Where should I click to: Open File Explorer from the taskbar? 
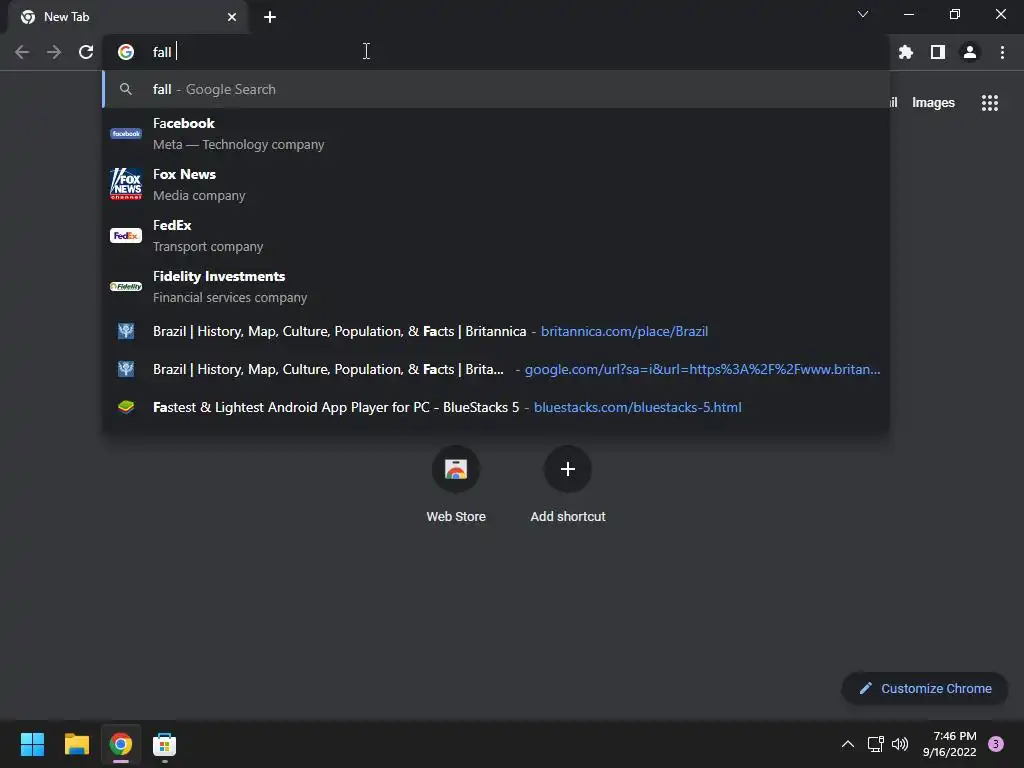click(76, 744)
